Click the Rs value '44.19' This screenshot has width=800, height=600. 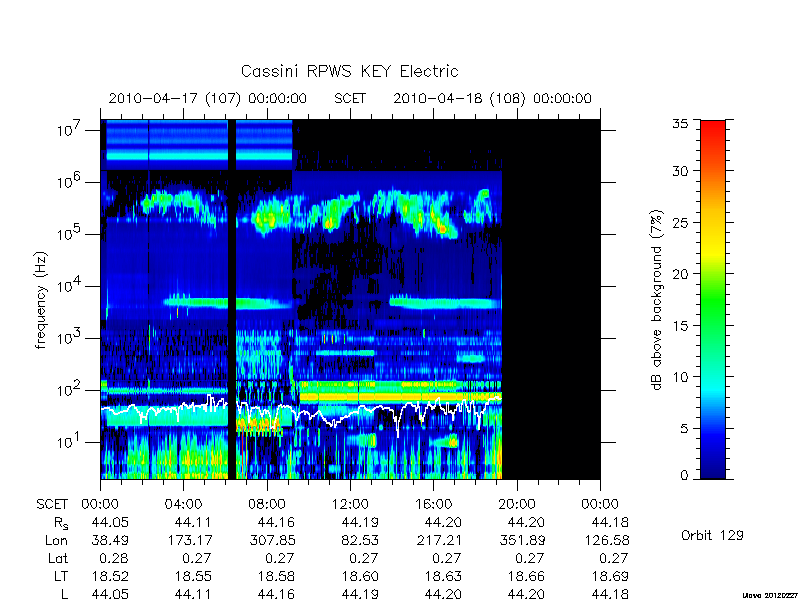point(360,522)
